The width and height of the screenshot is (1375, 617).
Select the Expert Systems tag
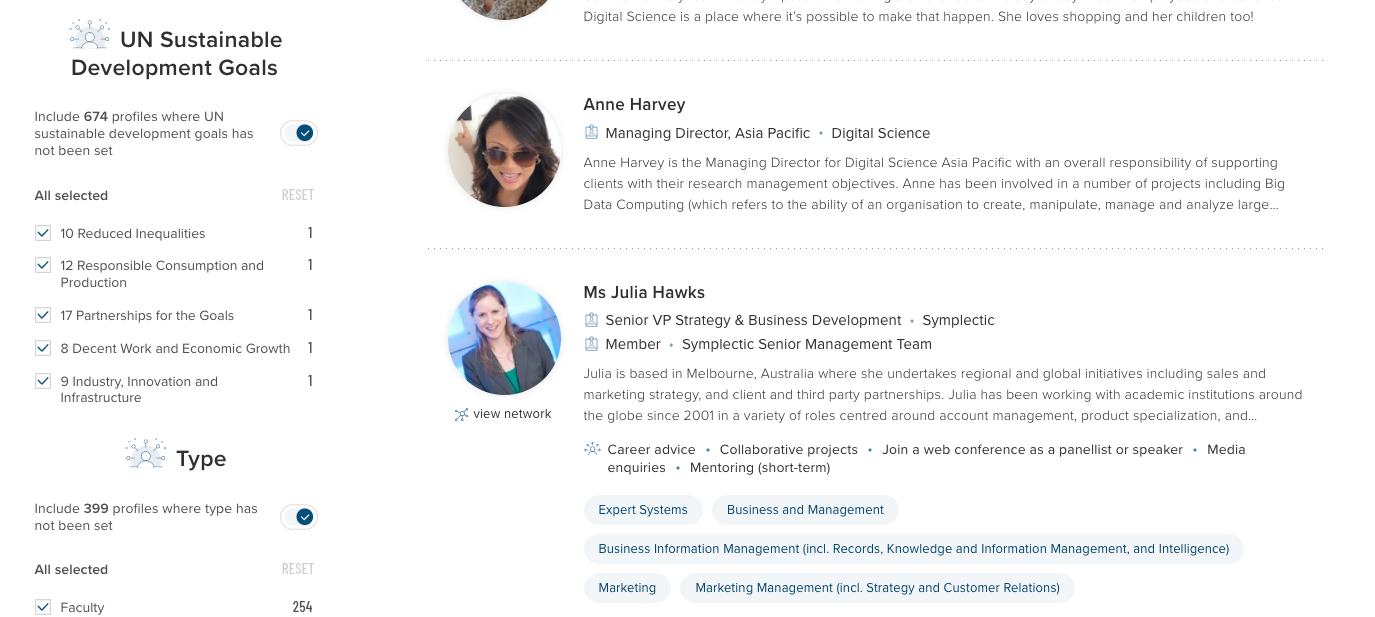tap(643, 510)
